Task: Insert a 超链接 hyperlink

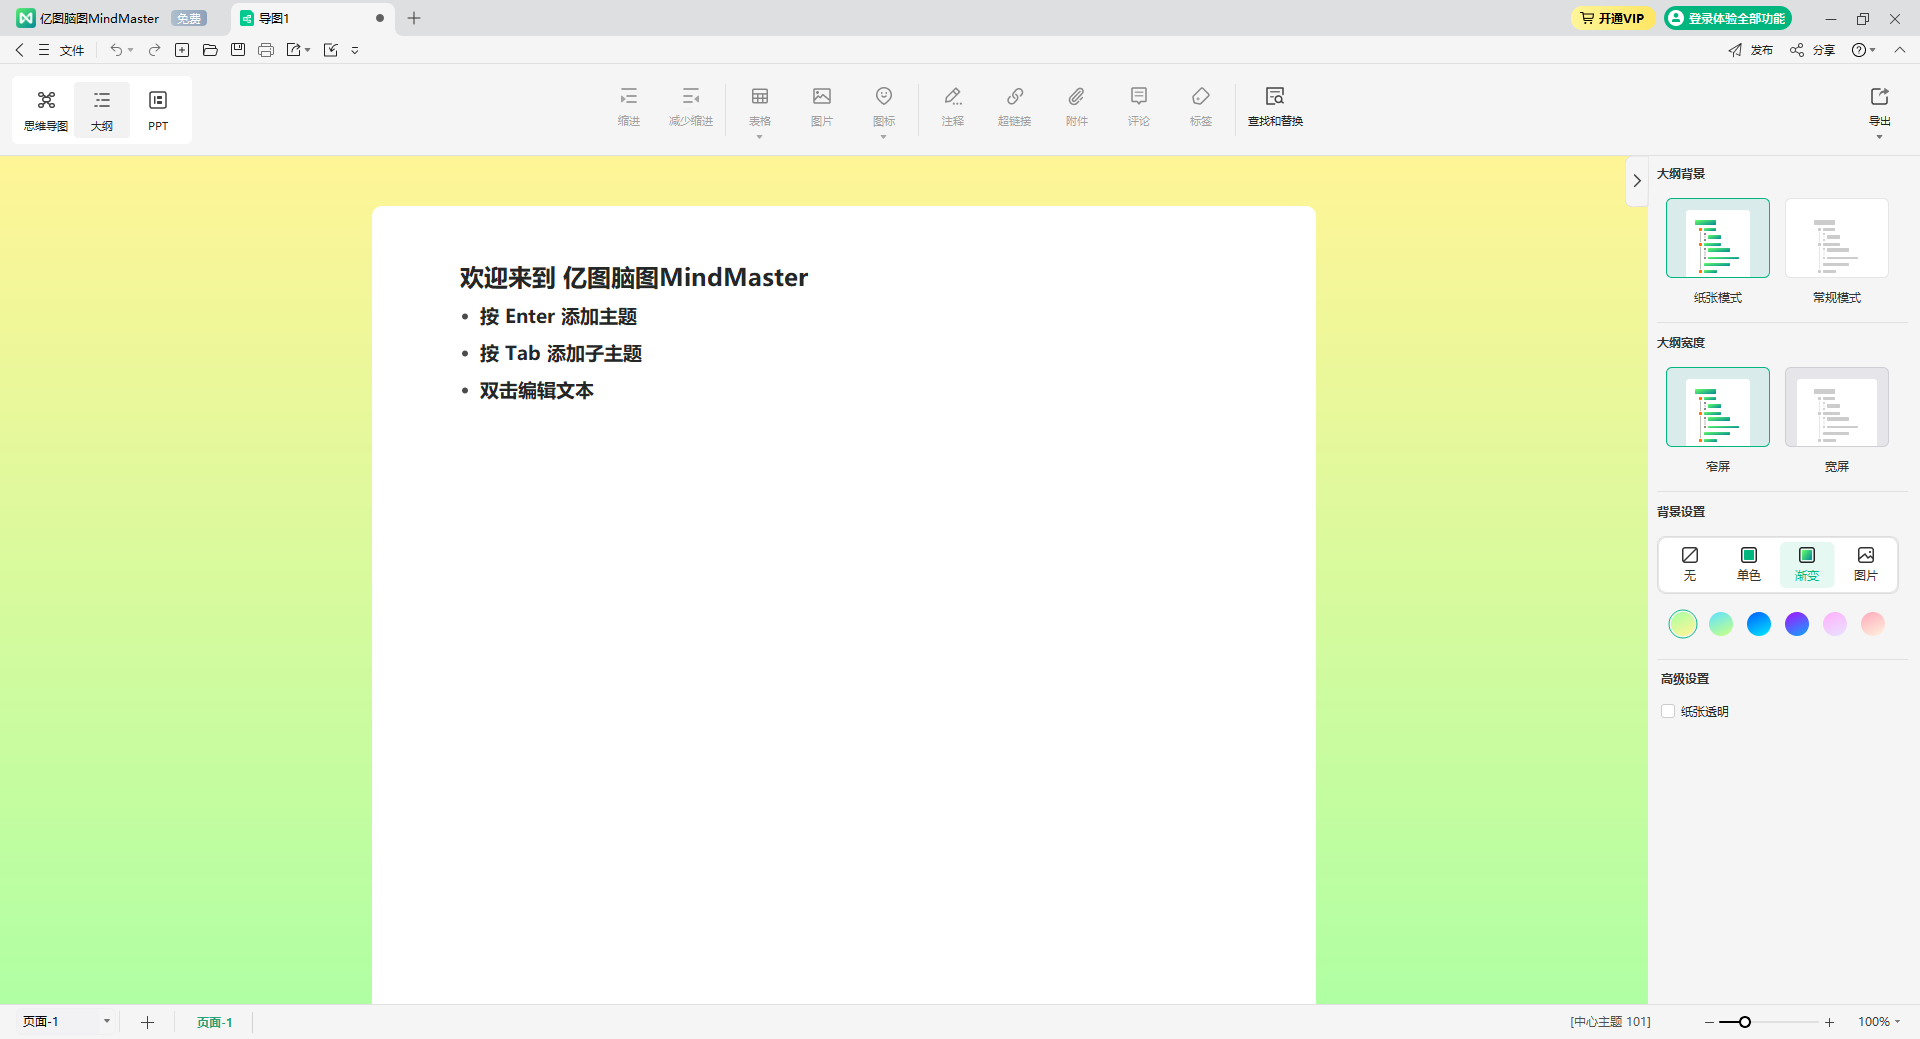Action: click(x=1014, y=106)
